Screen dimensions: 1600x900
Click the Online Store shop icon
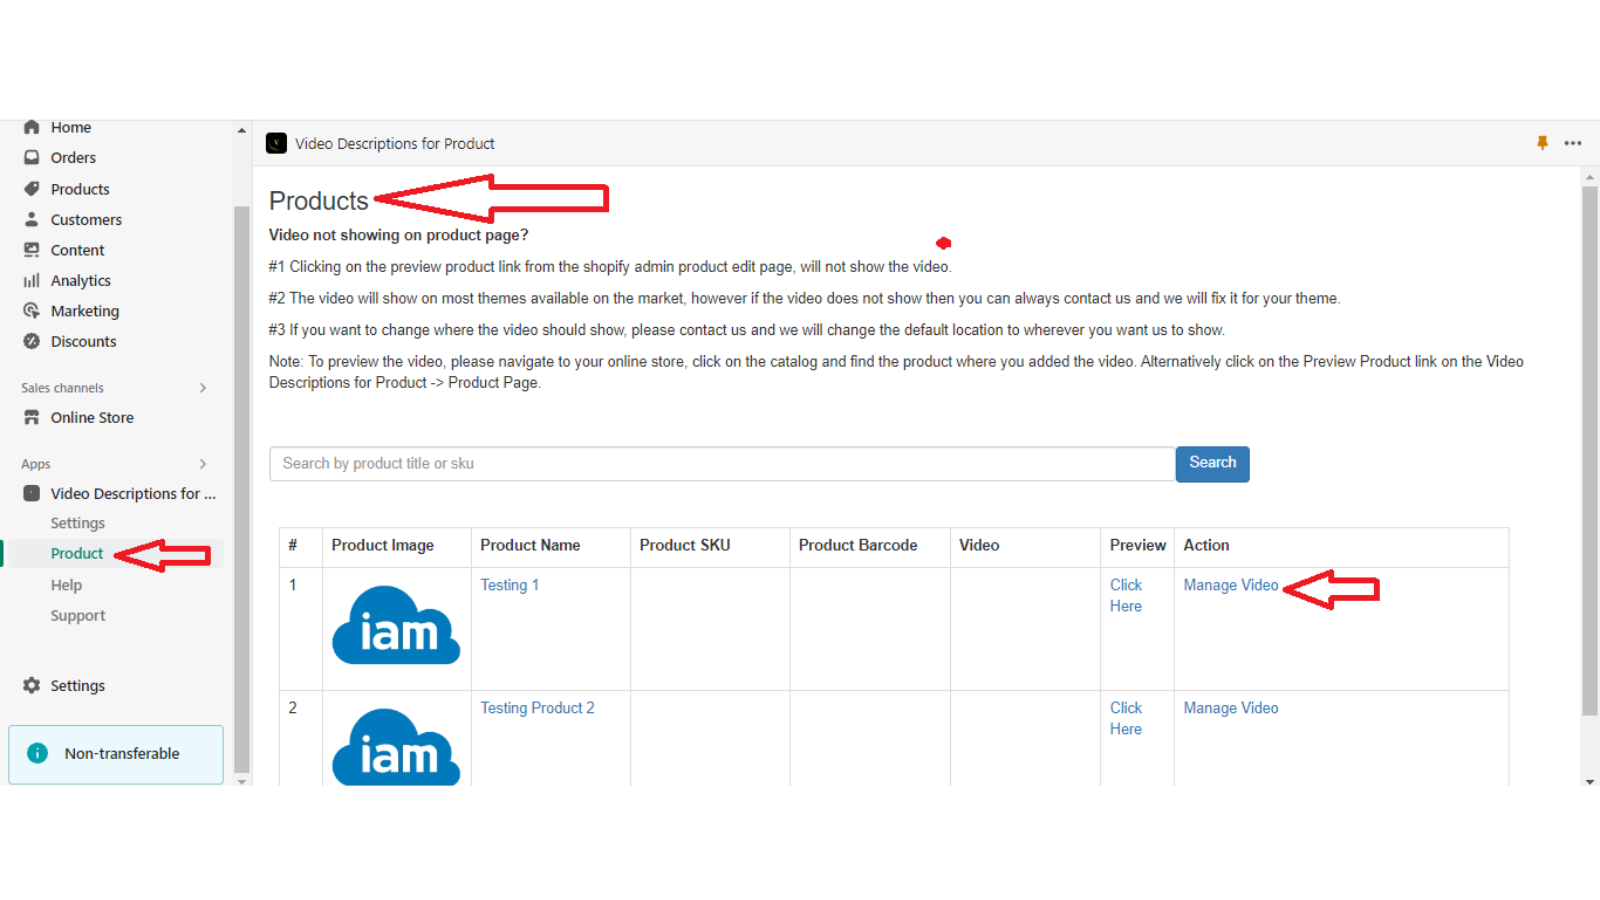(x=31, y=417)
